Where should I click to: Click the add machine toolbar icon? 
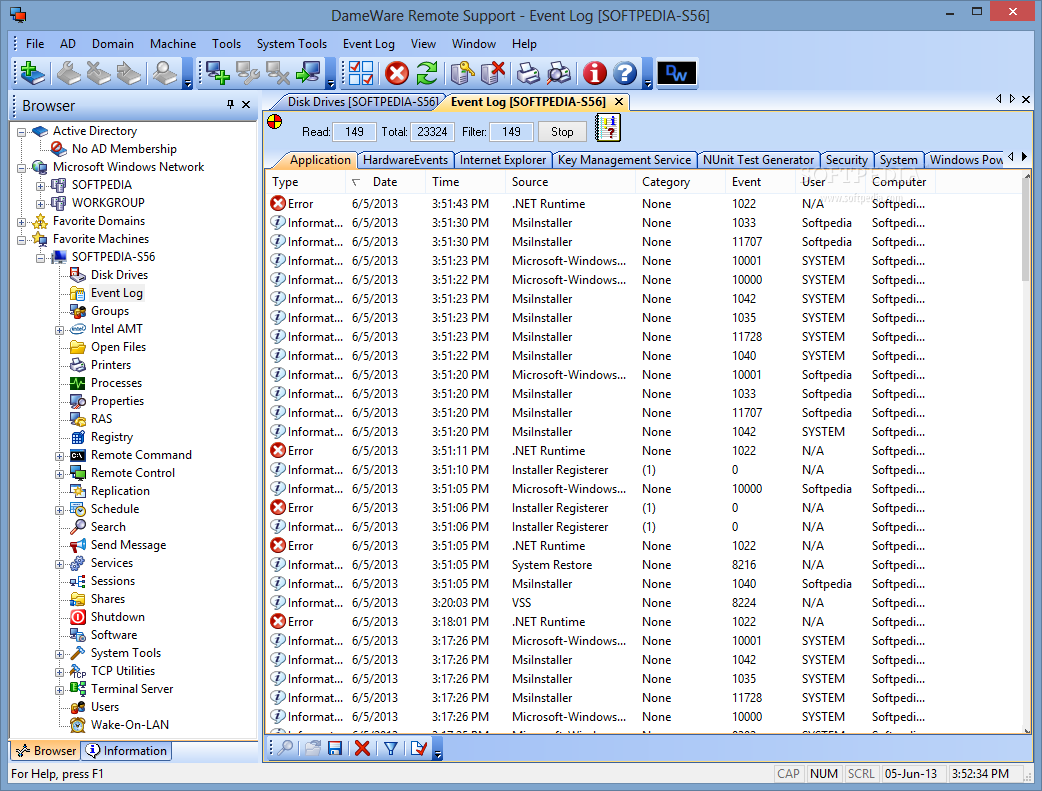(x=217, y=73)
